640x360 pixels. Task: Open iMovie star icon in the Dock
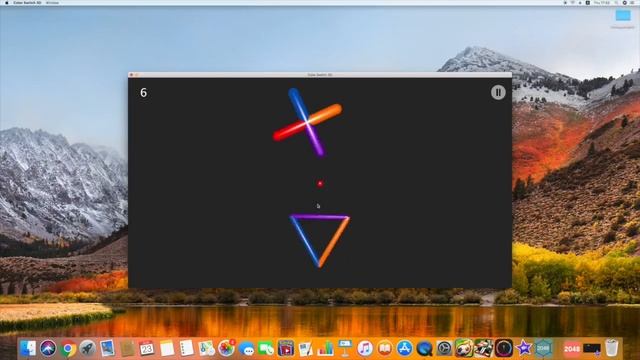523,349
